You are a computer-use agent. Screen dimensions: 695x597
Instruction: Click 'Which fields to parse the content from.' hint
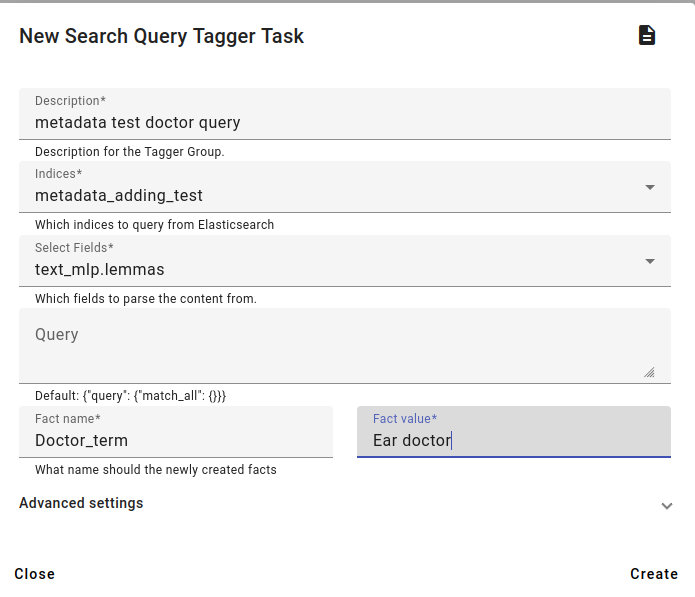pos(146,299)
